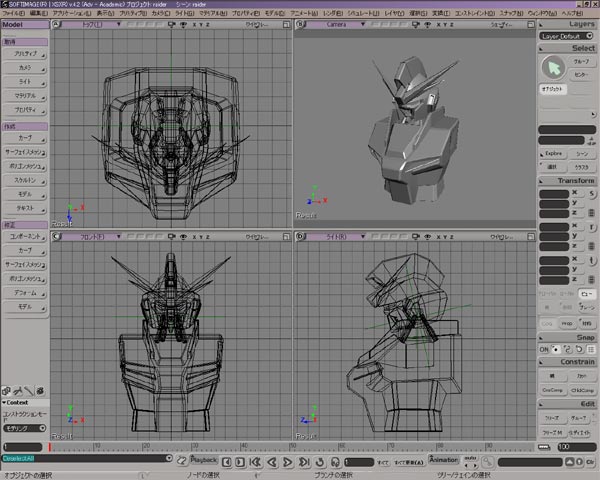This screenshot has height=480, width=600.
Task: Click camera icon in Front viewport header
Action: point(171,237)
